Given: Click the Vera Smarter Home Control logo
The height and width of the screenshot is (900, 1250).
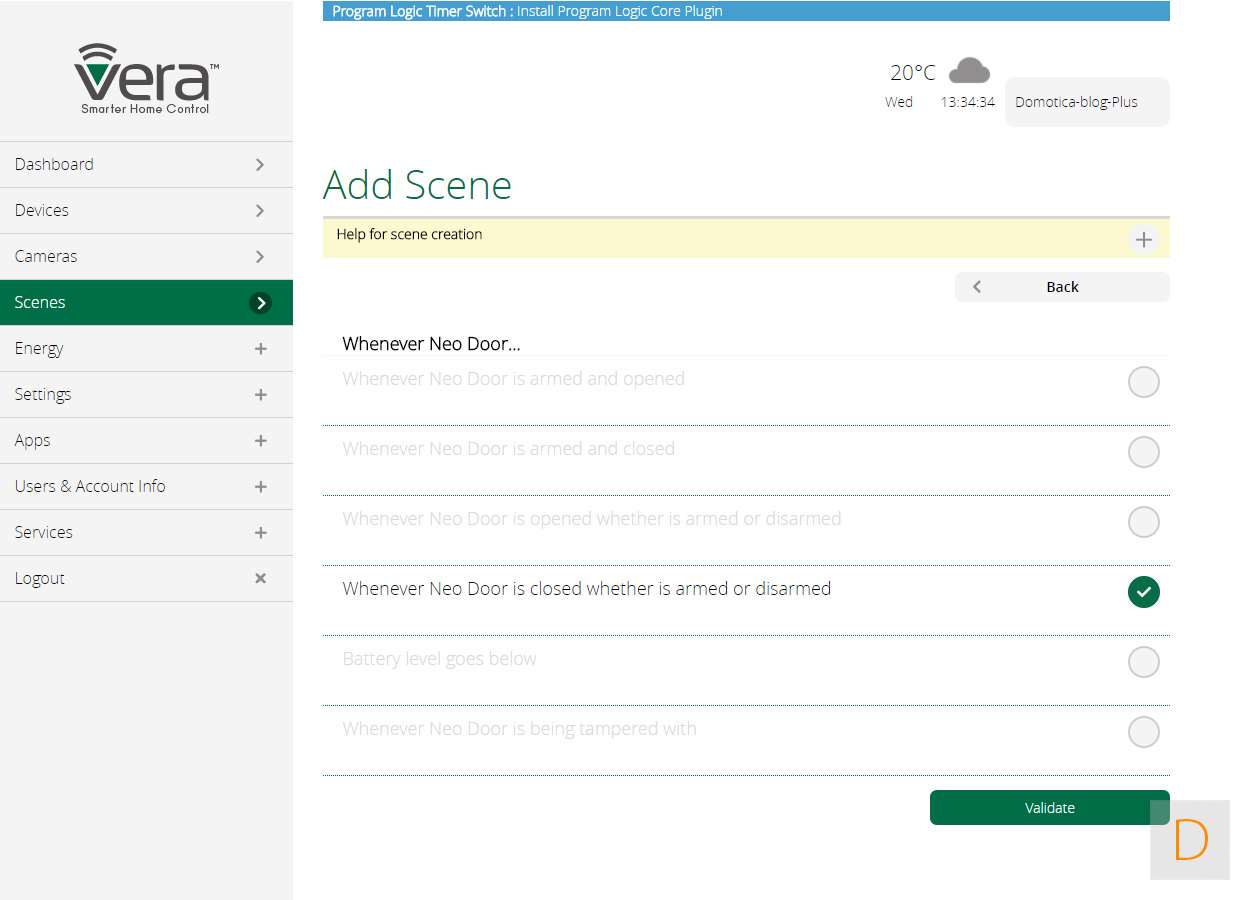Looking at the screenshot, I should (x=146, y=79).
